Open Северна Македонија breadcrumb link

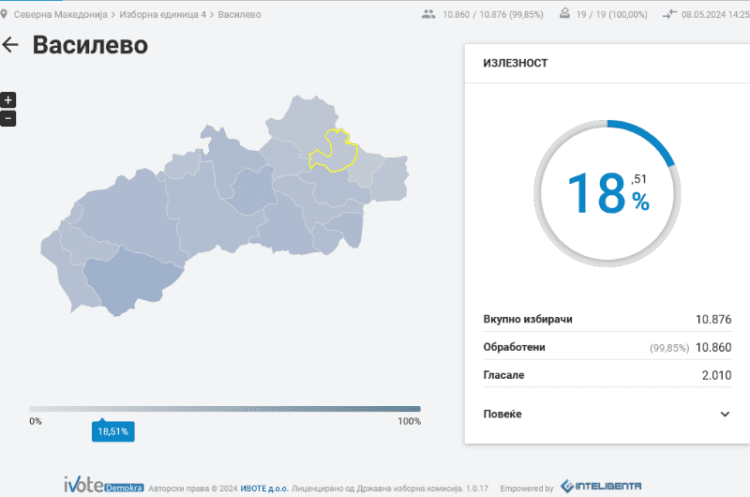point(60,15)
